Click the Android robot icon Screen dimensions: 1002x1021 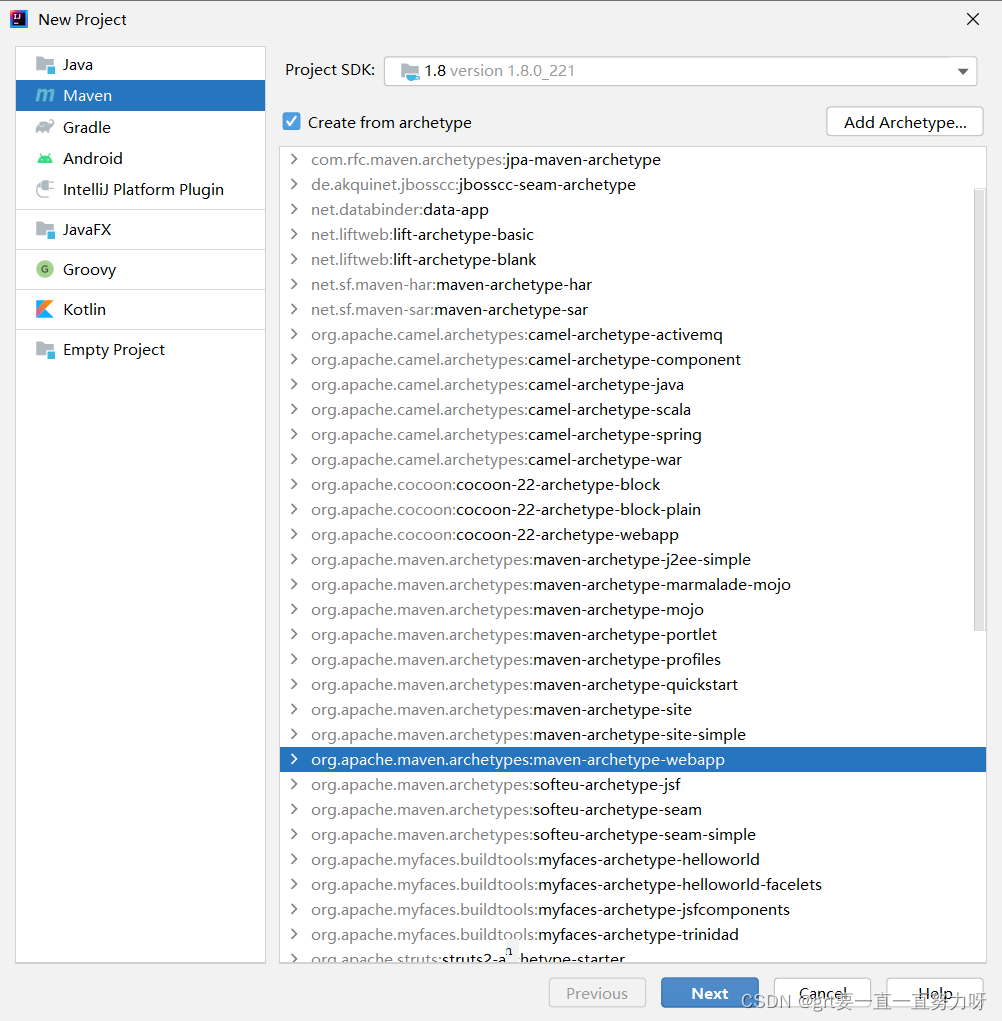(45, 158)
